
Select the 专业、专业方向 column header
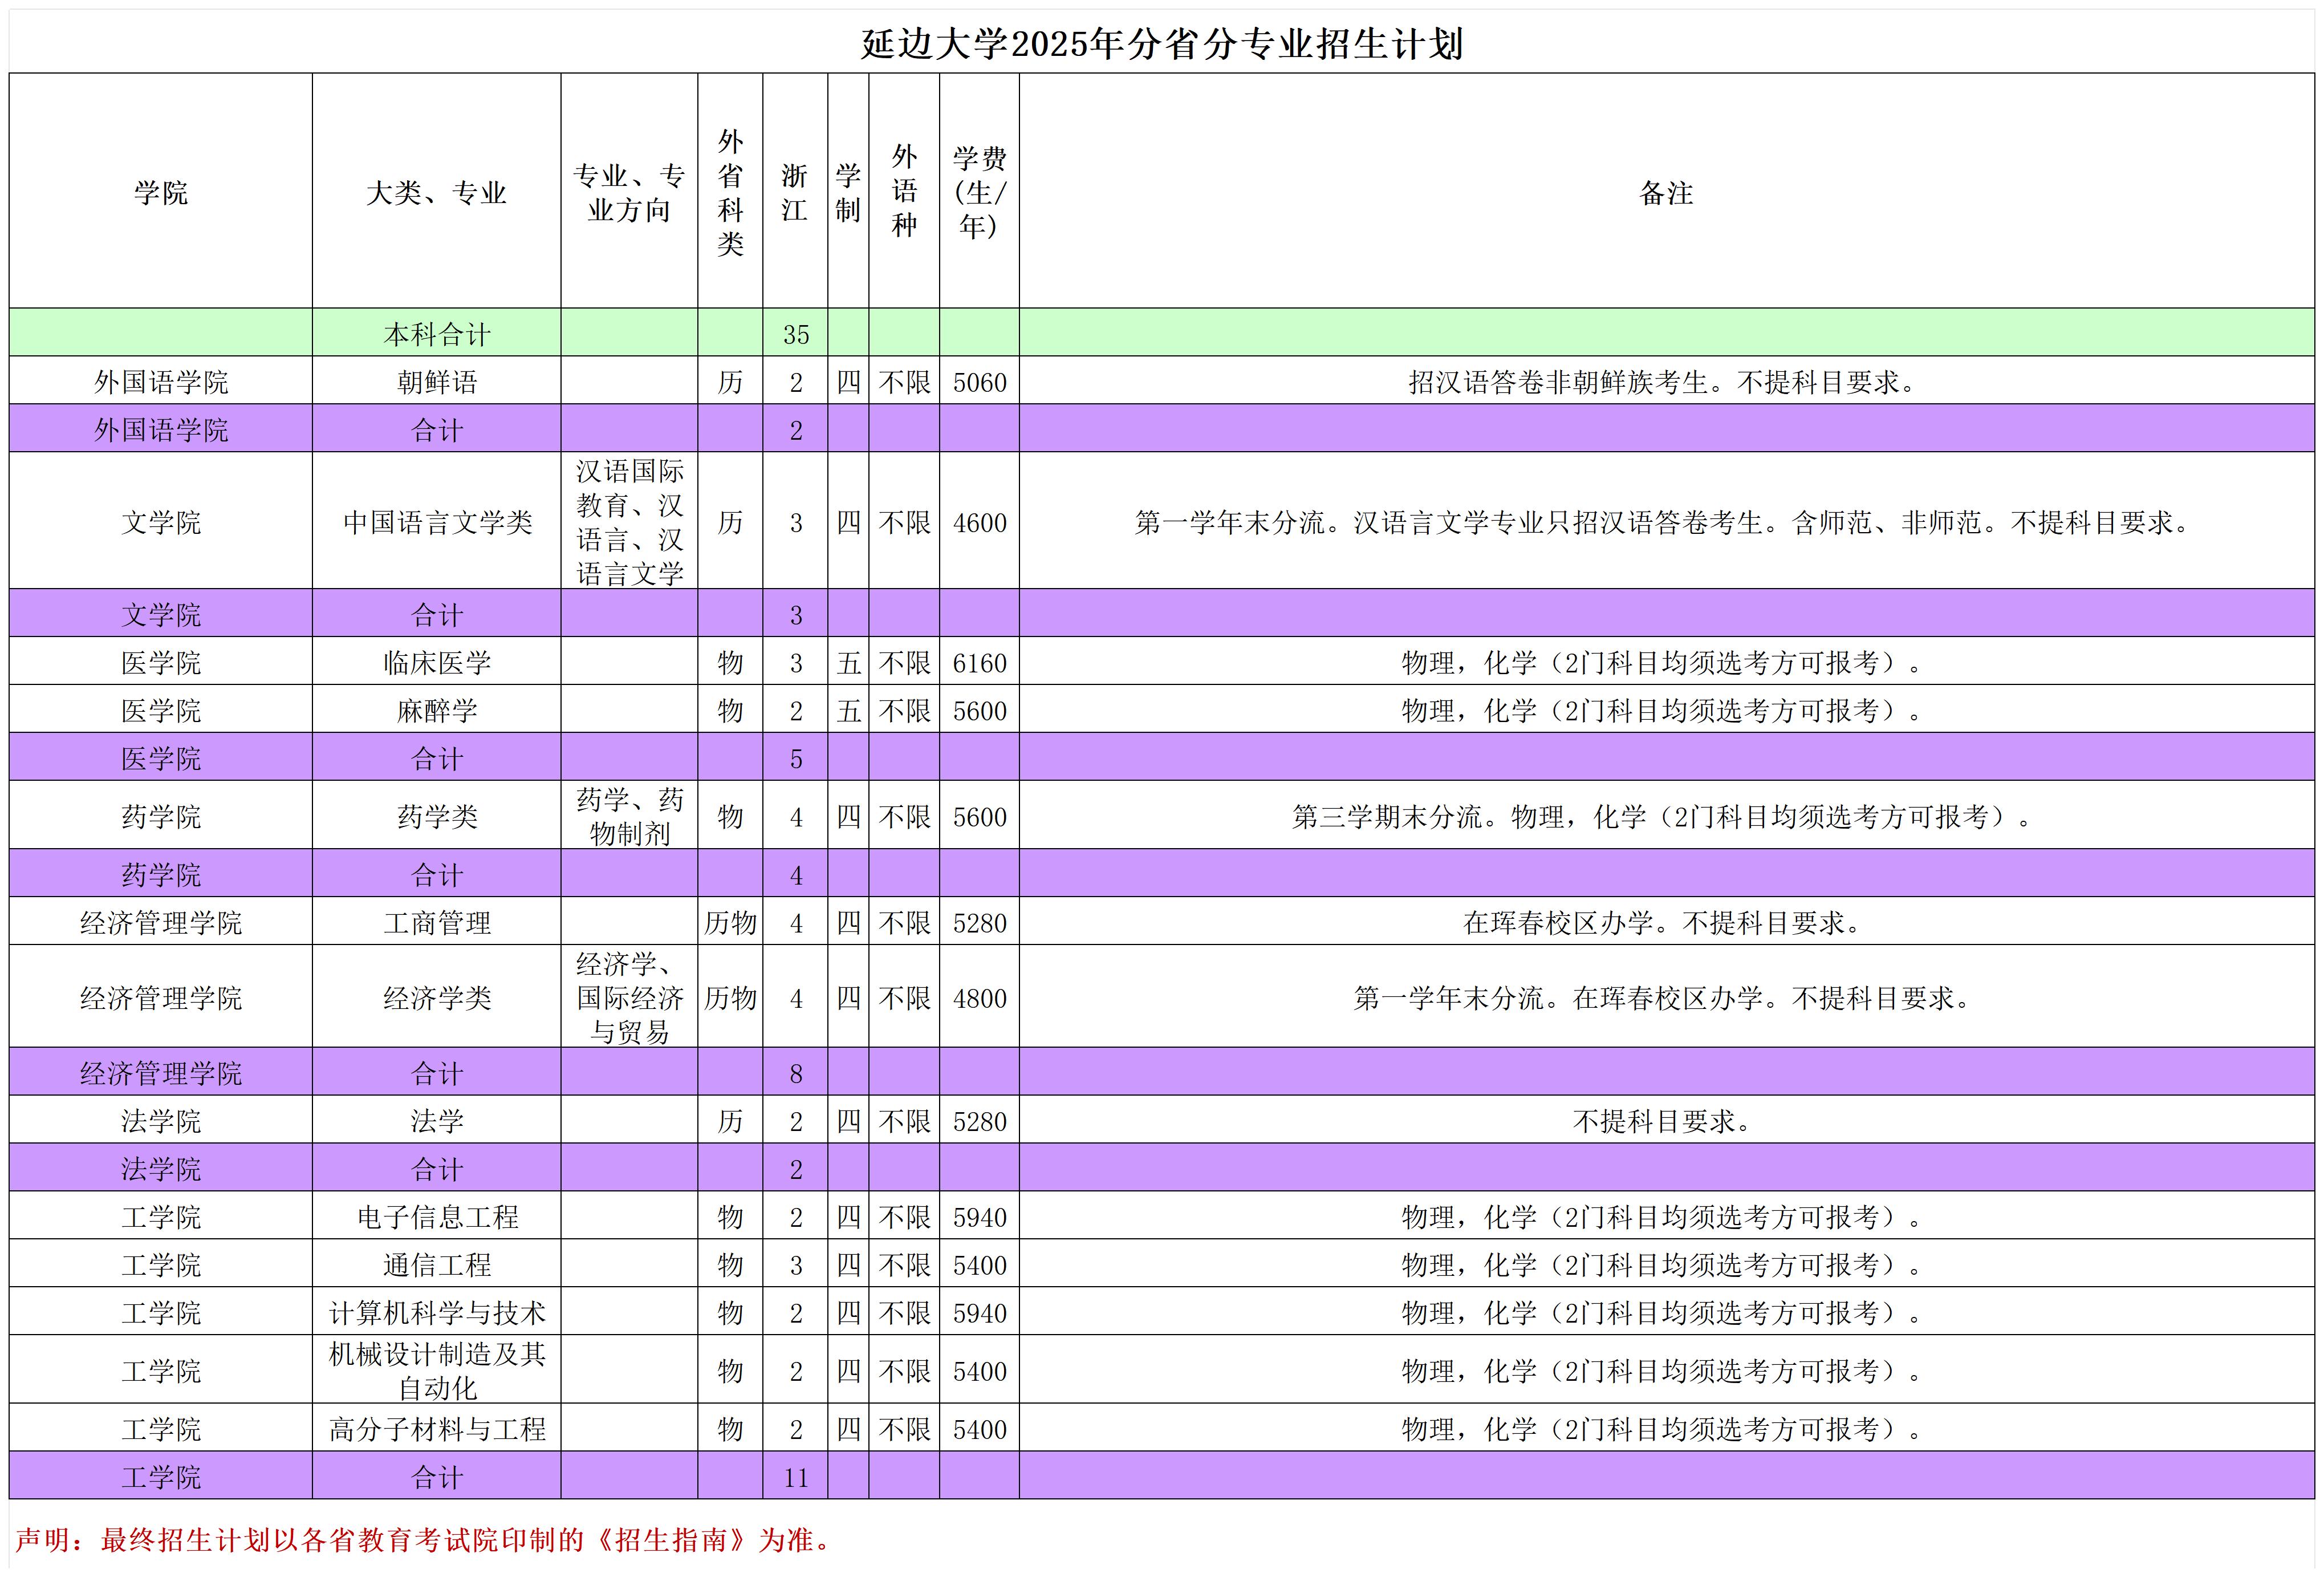click(x=629, y=192)
